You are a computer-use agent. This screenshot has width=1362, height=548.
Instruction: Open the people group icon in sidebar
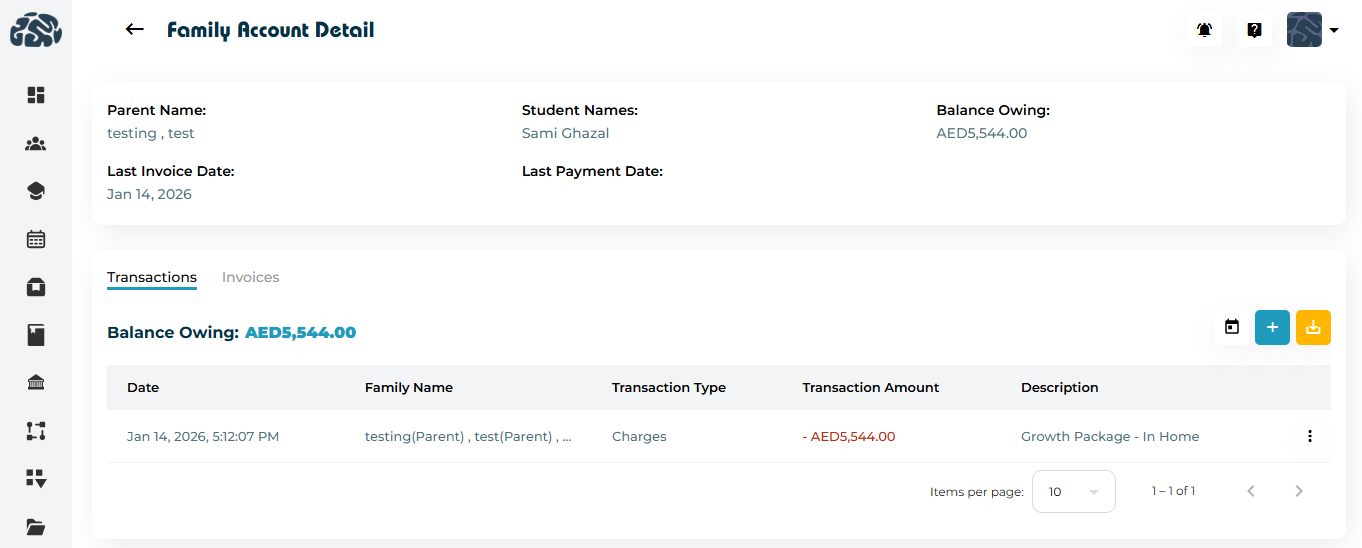[36, 144]
